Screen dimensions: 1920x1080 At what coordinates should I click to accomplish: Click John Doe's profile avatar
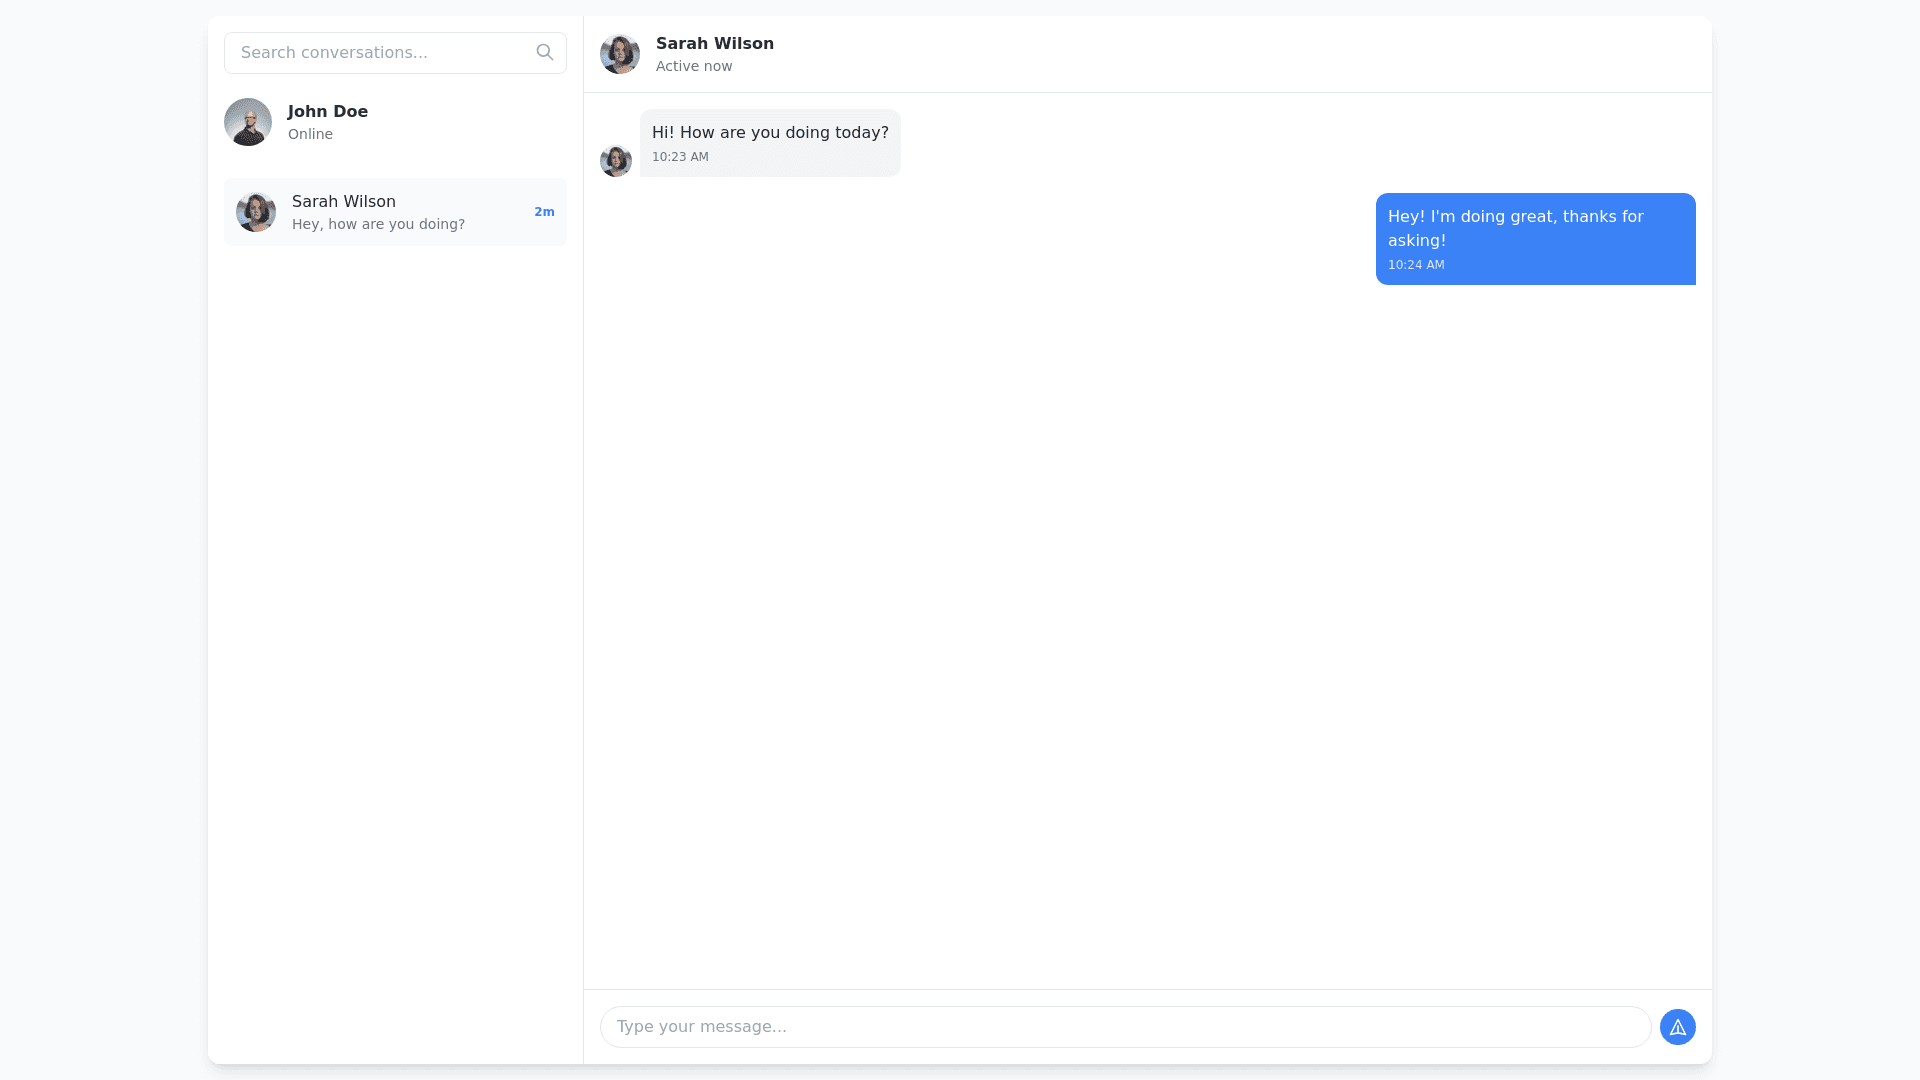coord(248,122)
